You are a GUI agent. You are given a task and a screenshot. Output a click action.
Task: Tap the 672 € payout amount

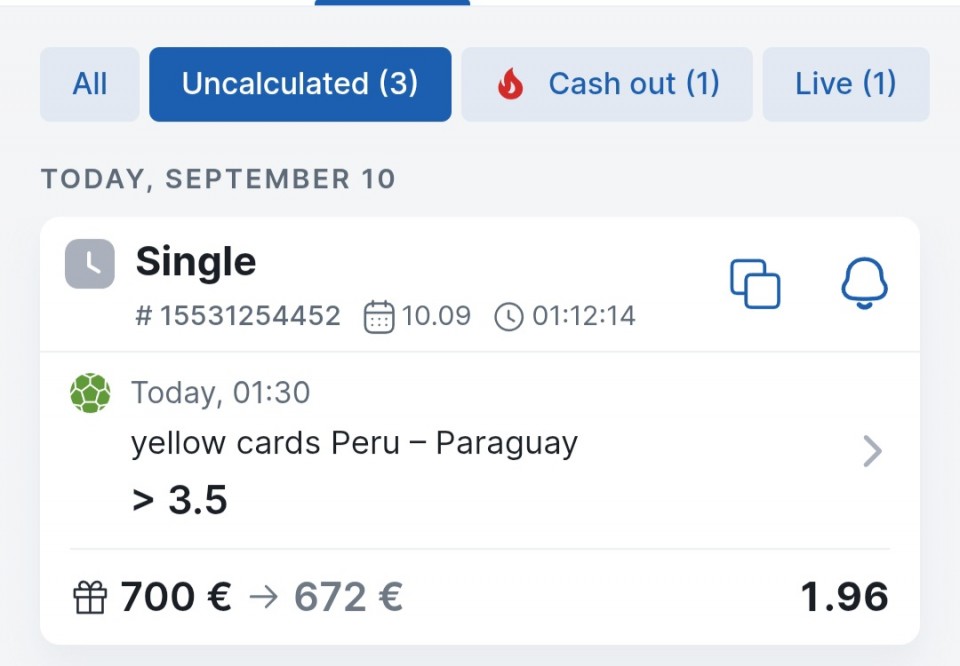pos(348,597)
